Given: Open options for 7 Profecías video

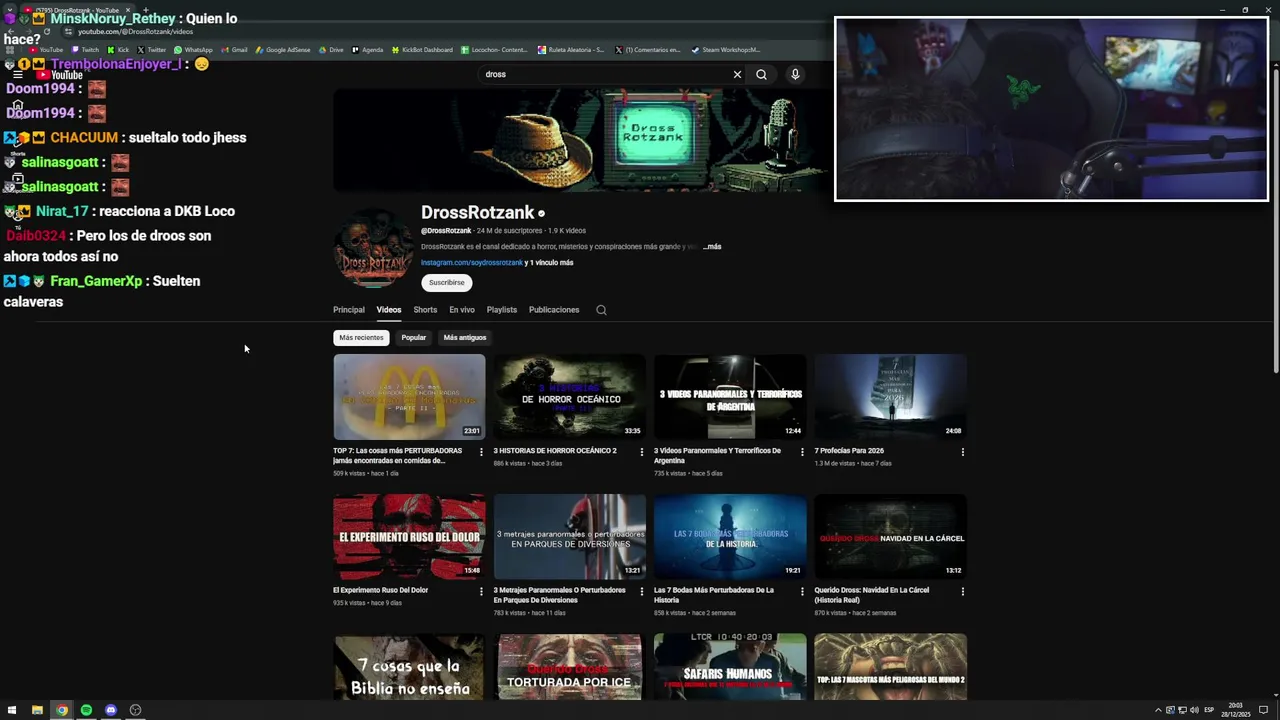Looking at the screenshot, I should [x=963, y=452].
